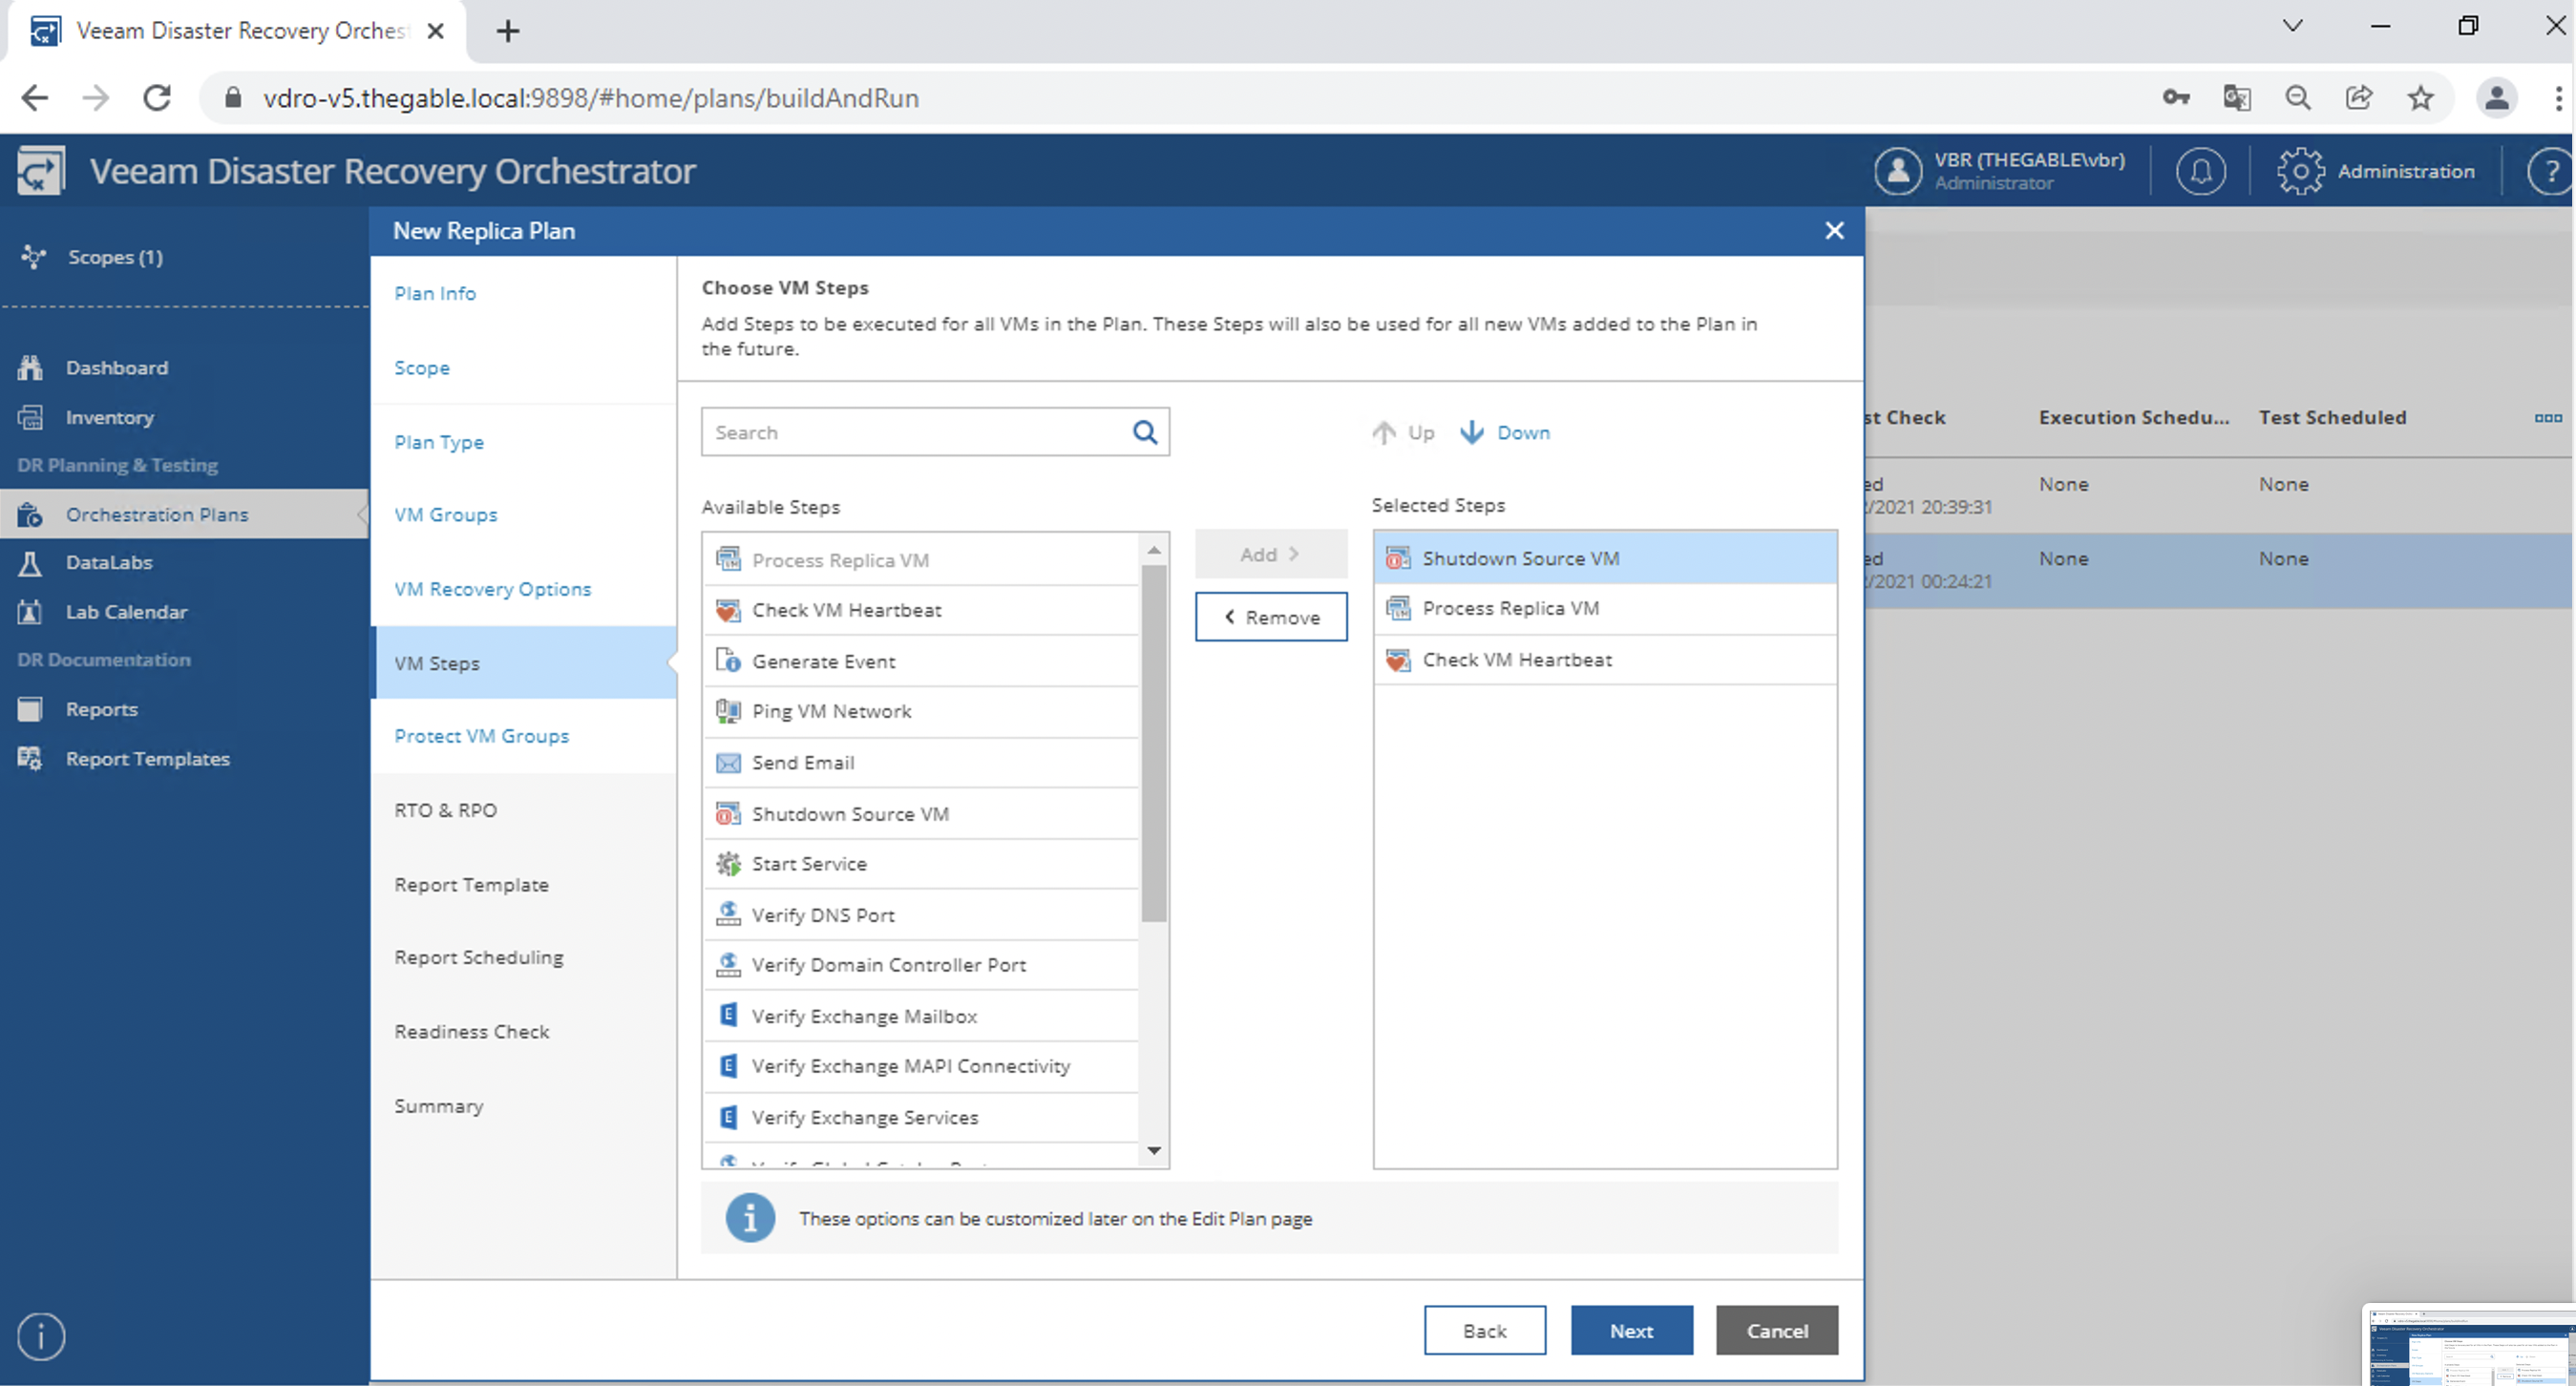Open the help question mark icon
This screenshot has height=1386, width=2576.
[2550, 171]
